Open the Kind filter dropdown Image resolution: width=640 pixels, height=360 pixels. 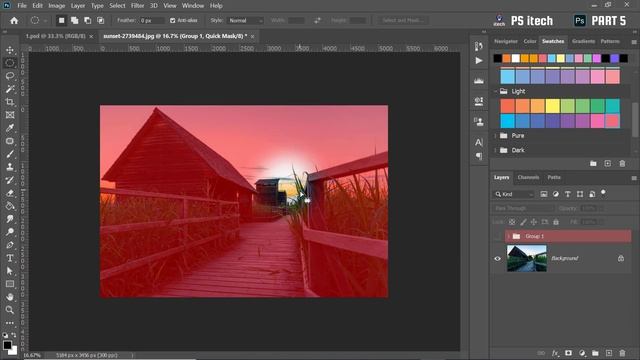click(514, 194)
